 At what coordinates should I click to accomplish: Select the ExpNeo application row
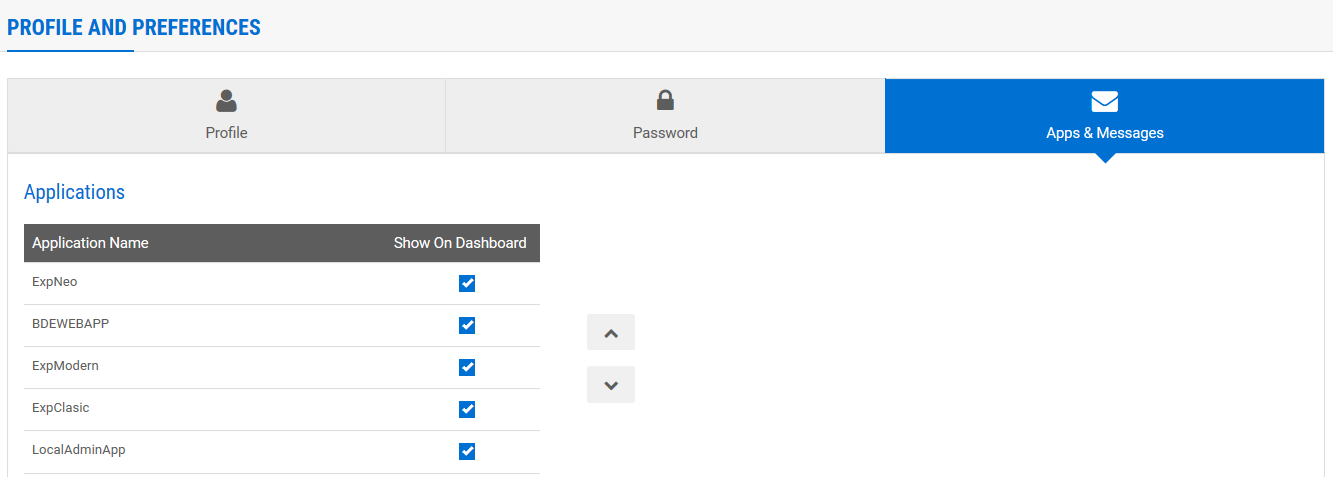pyautogui.click(x=282, y=283)
